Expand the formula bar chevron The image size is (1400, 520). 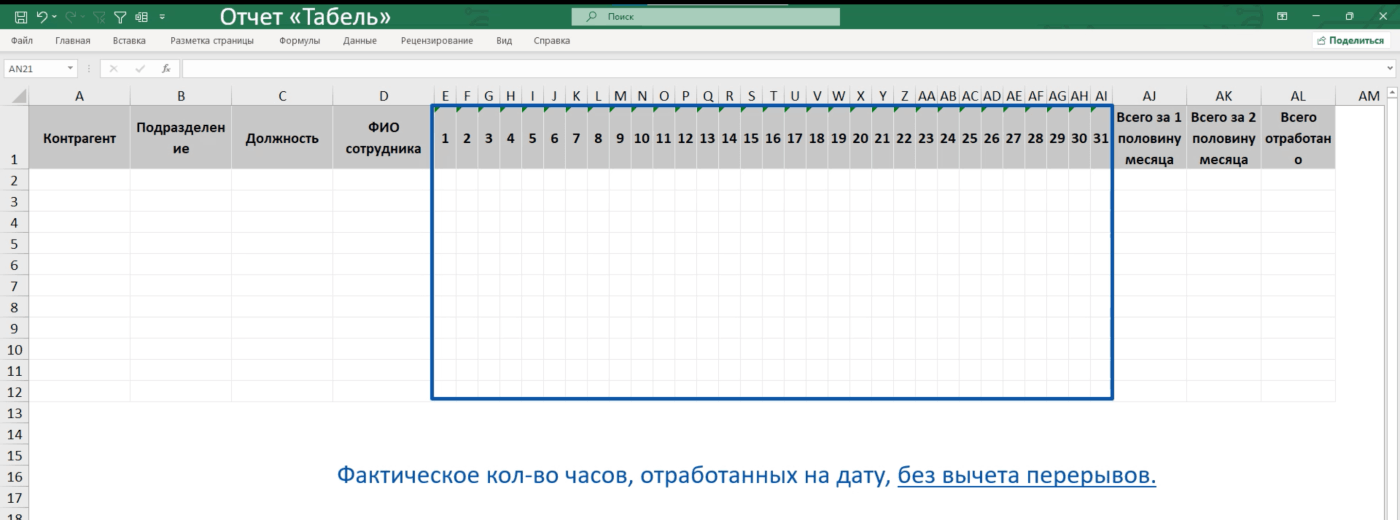[x=1391, y=69]
